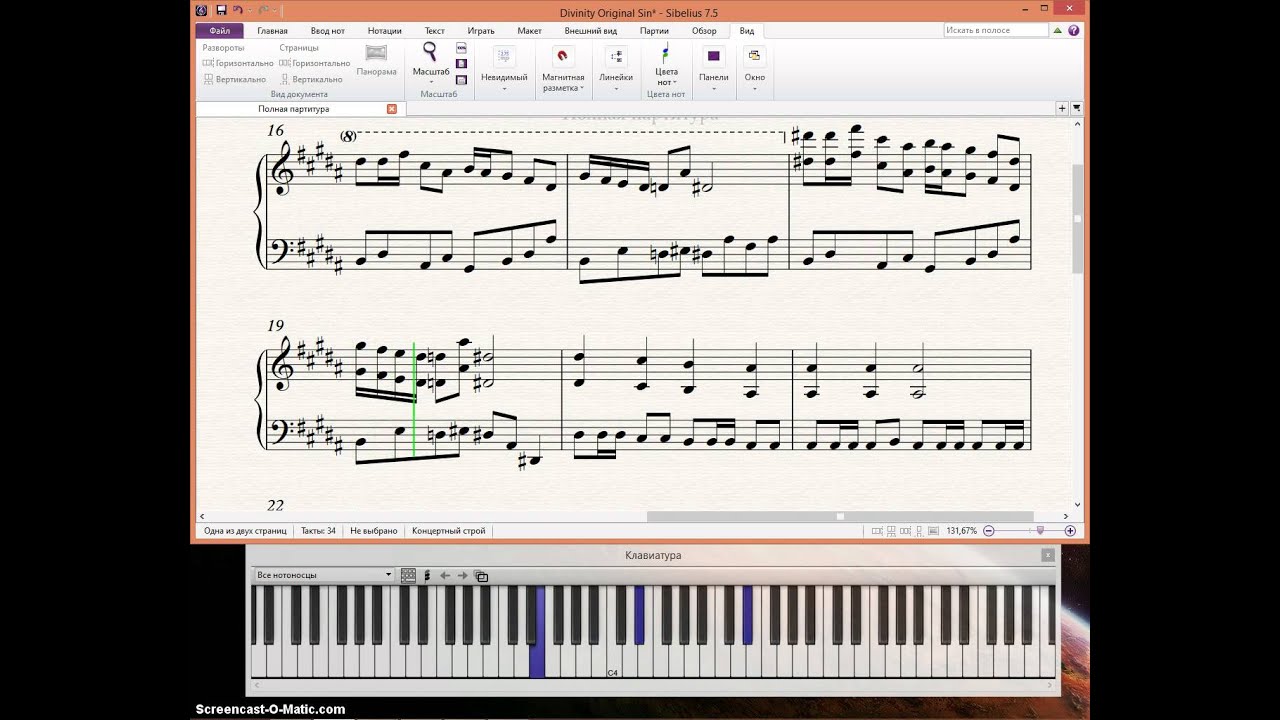Click panorama icon in status bar
The width and height of the screenshot is (1280, 720).
(934, 531)
